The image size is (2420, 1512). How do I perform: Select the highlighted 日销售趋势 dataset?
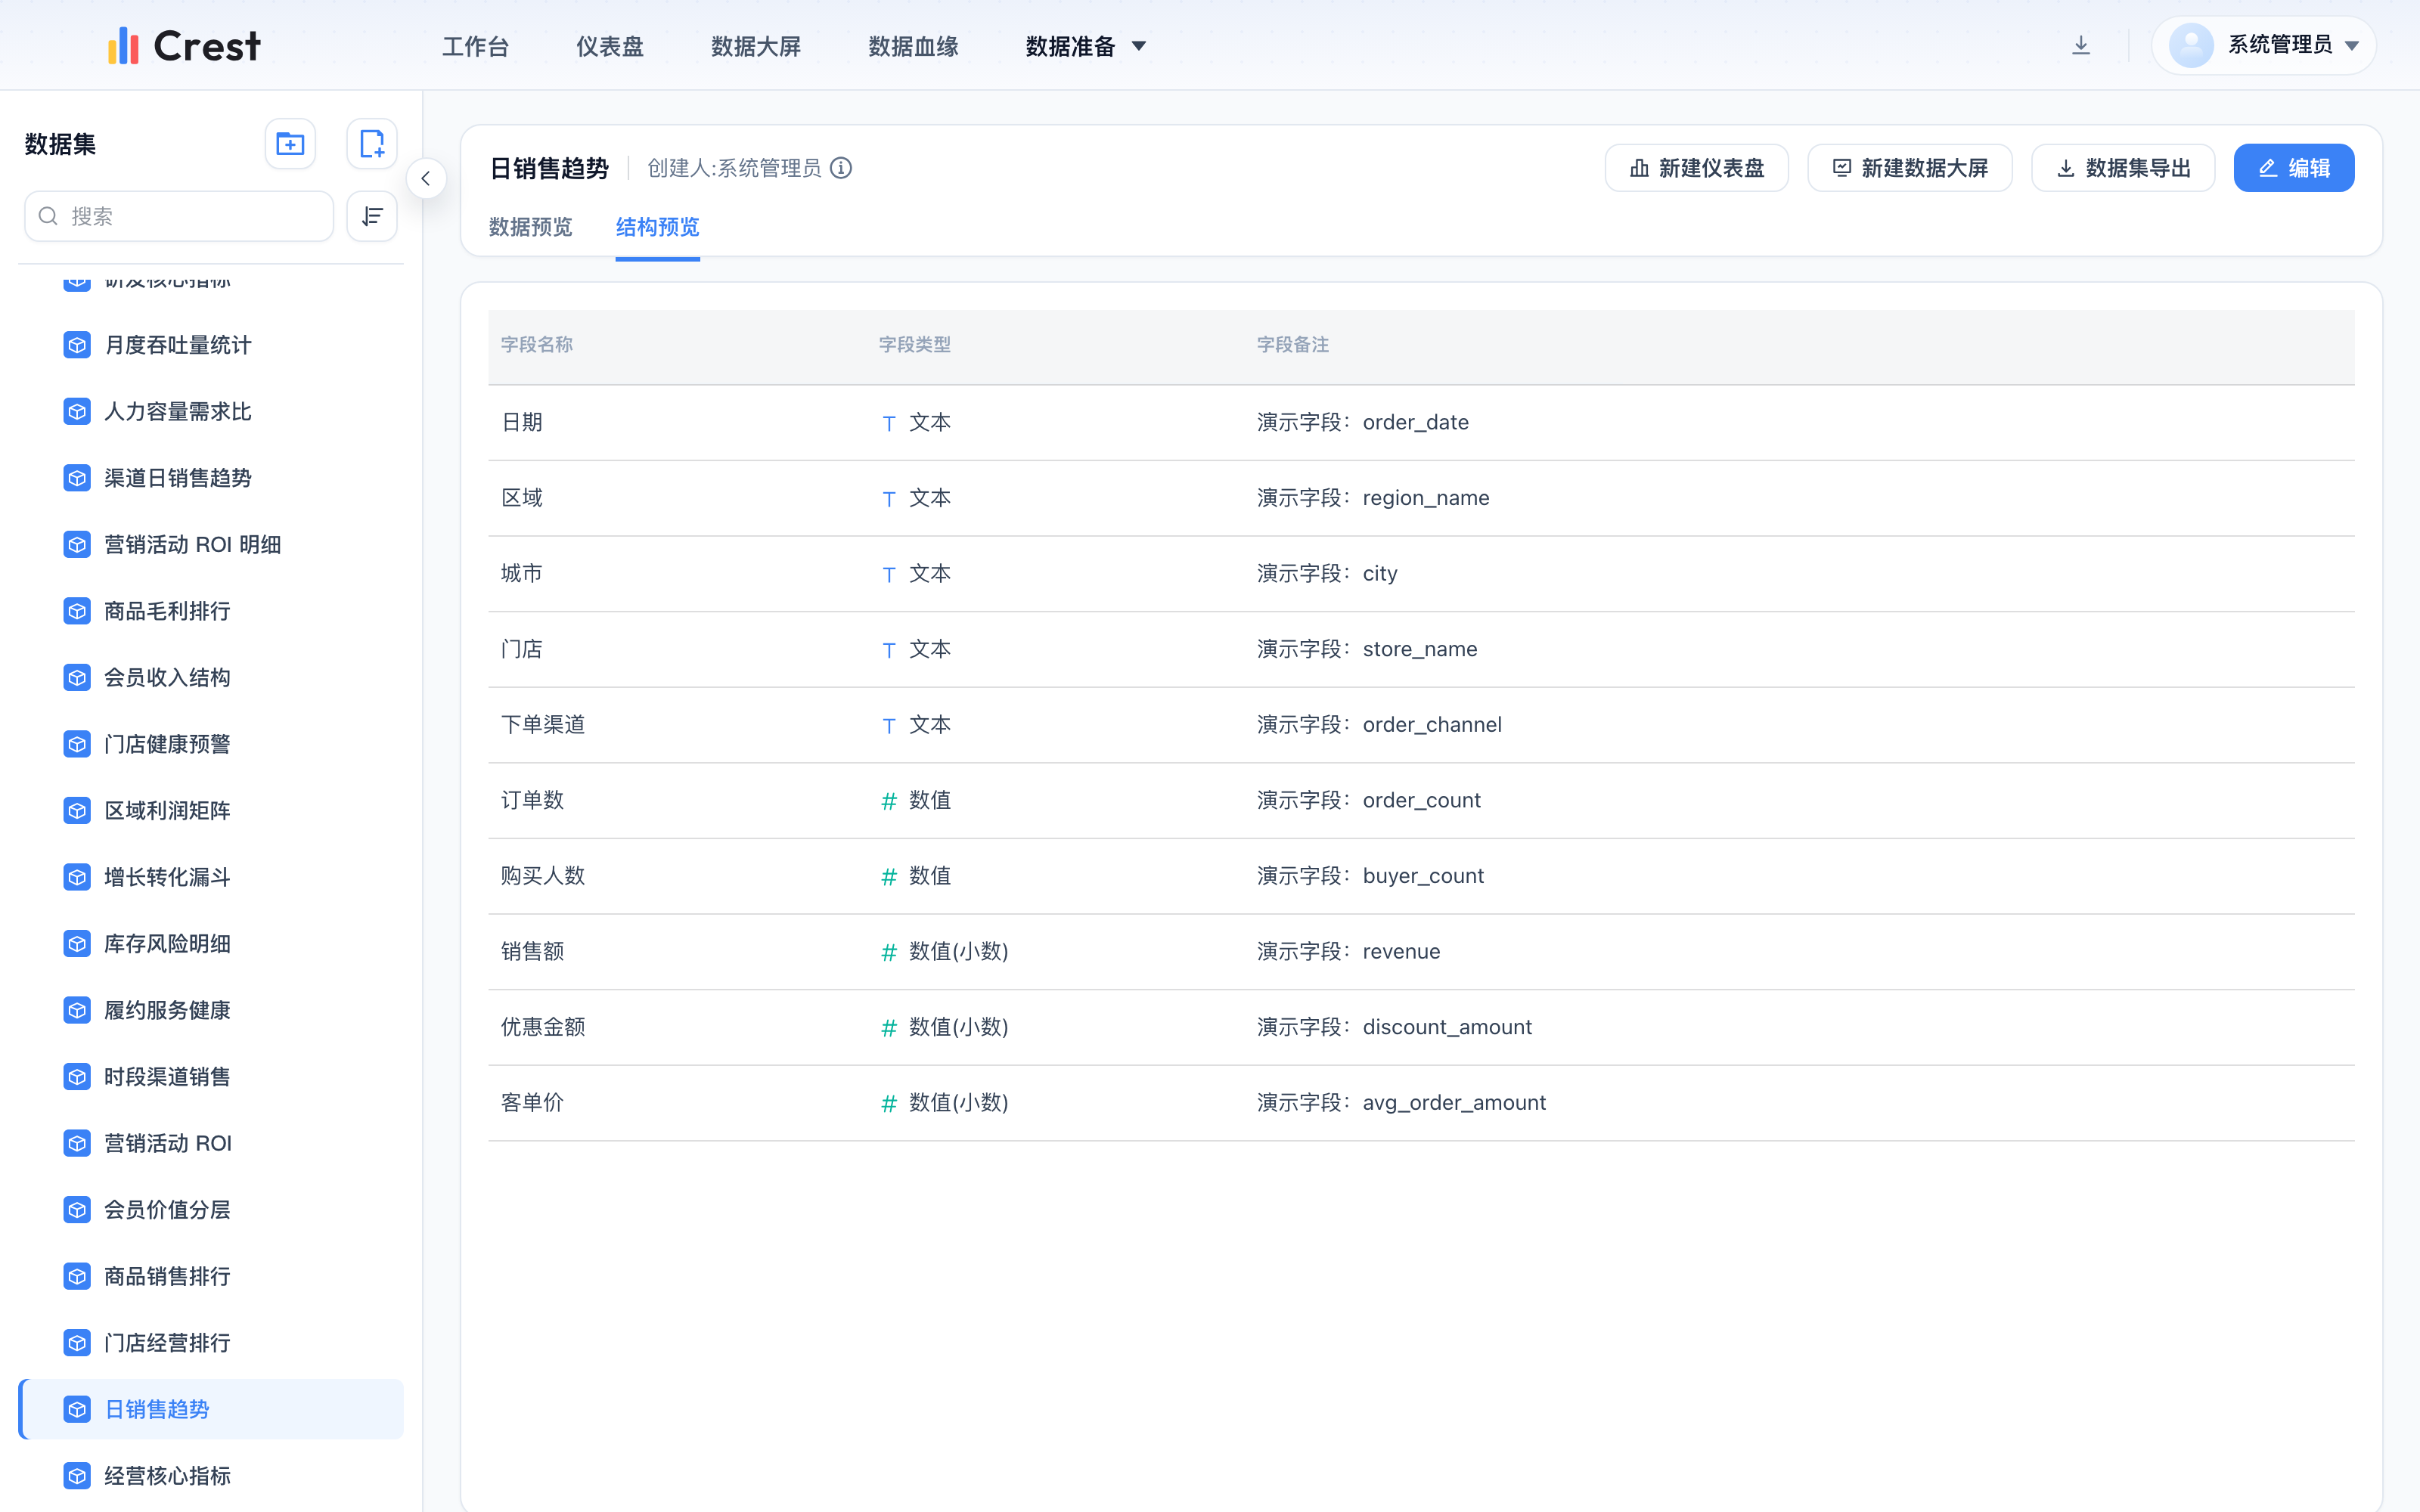[211, 1409]
